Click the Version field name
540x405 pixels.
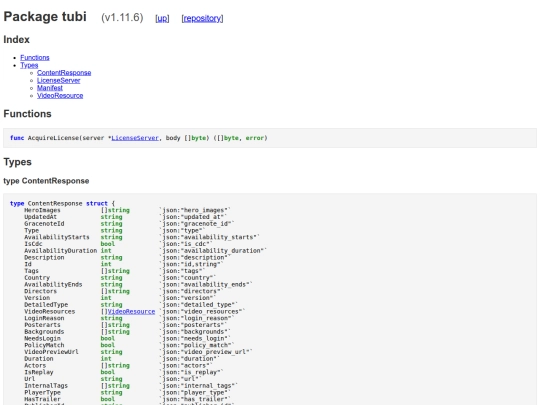37,298
